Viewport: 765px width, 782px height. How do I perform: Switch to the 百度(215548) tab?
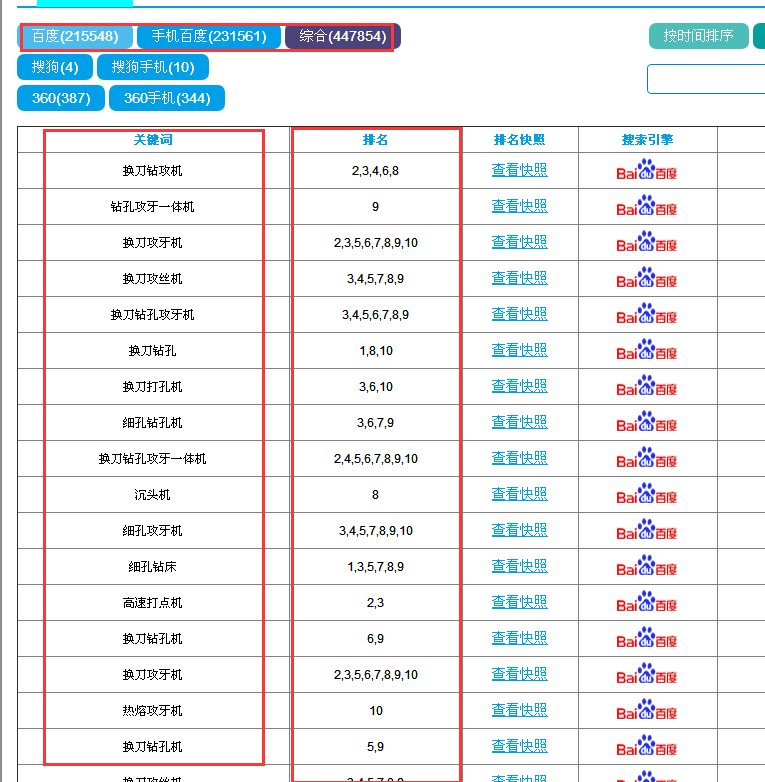pos(75,36)
